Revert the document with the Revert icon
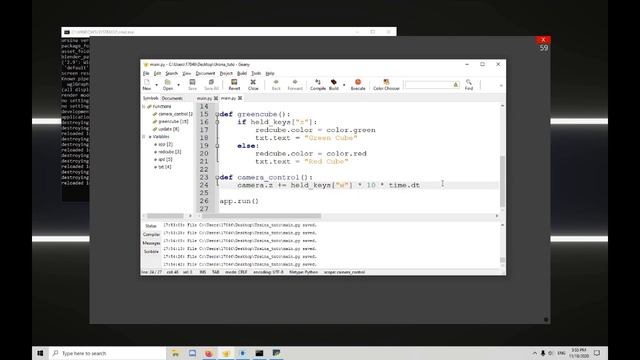 click(234, 84)
